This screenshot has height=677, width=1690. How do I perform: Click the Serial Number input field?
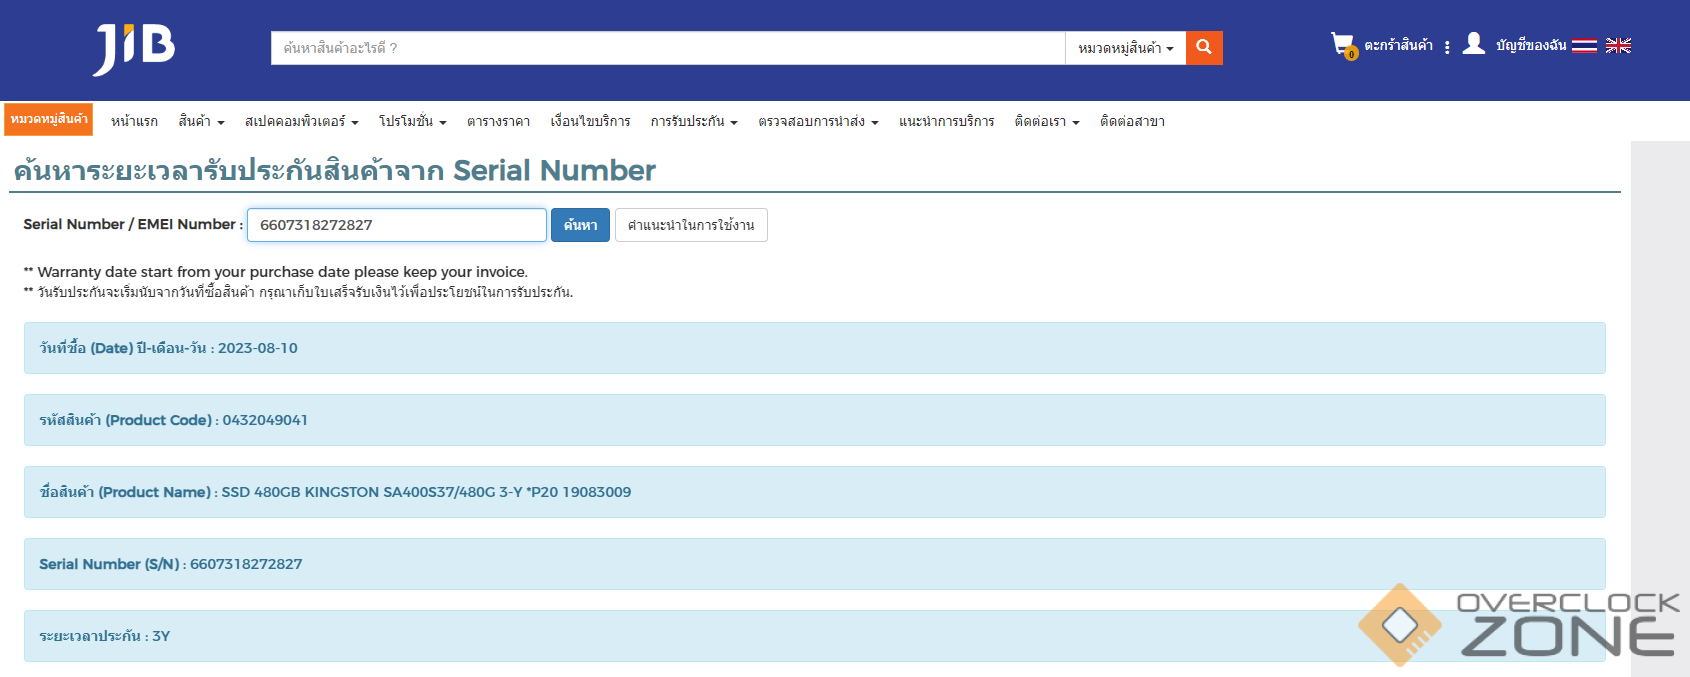point(396,225)
